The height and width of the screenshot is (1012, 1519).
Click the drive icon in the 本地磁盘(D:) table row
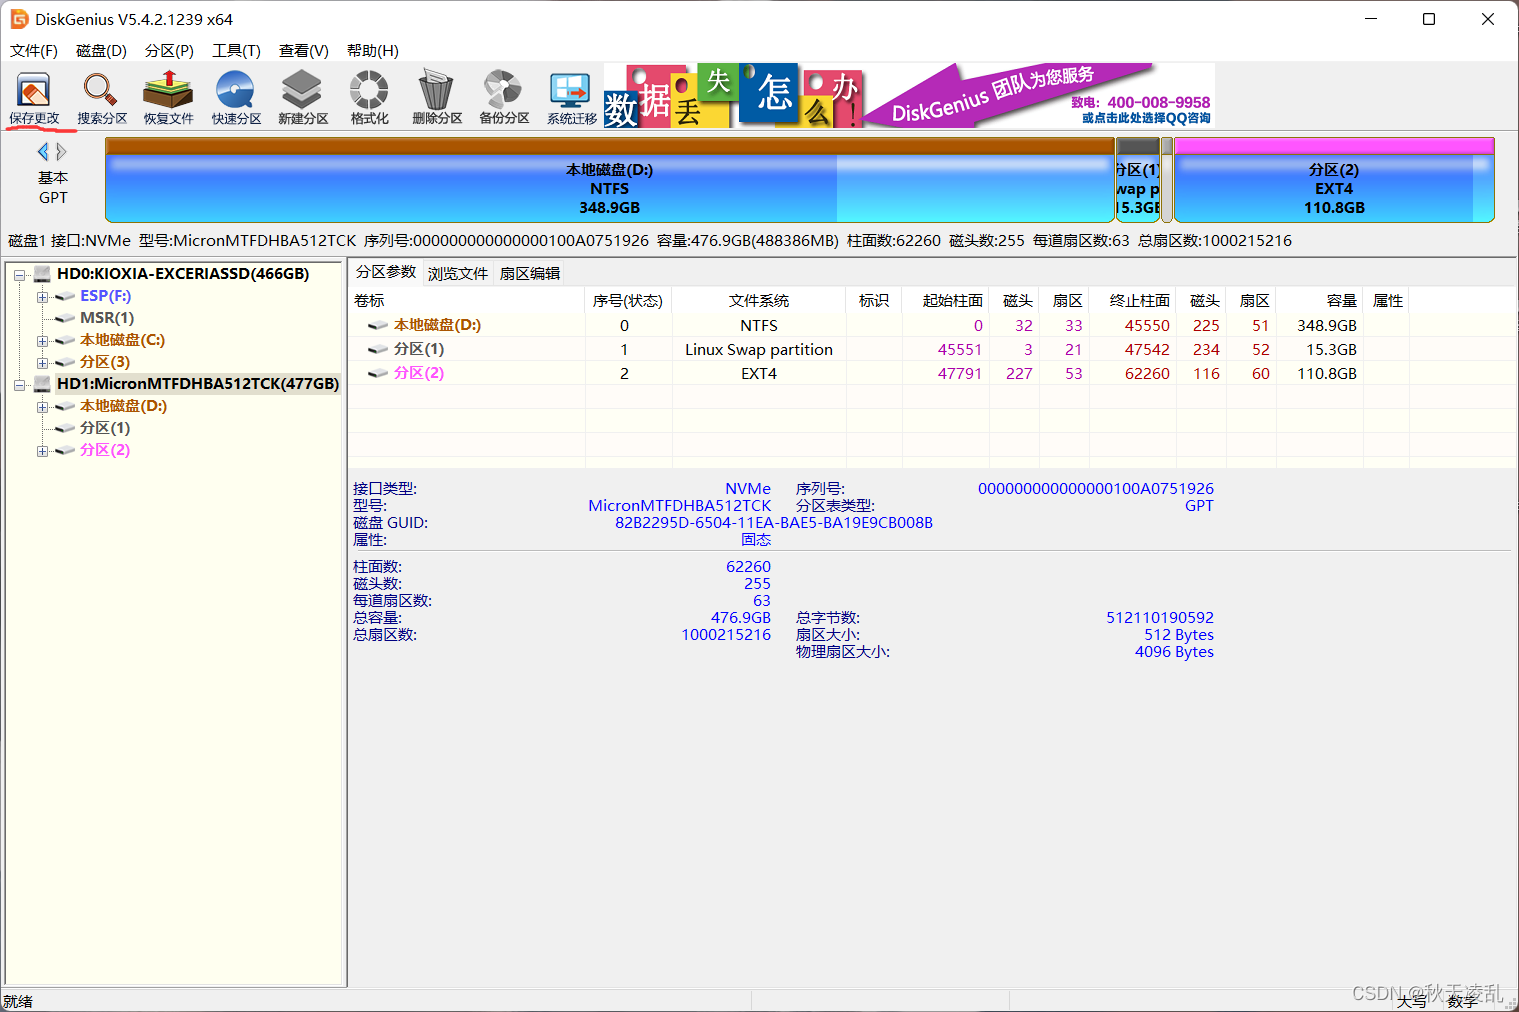click(378, 325)
